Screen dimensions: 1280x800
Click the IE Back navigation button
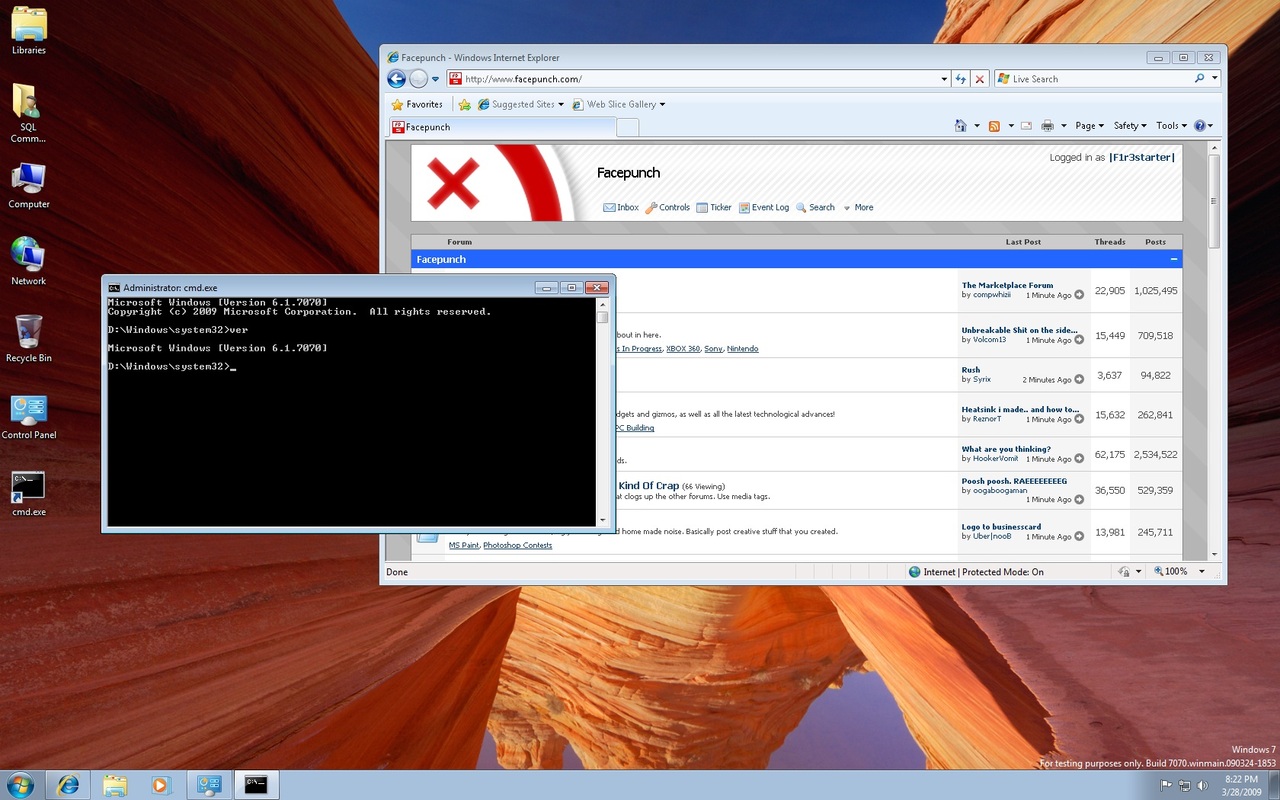pos(397,79)
